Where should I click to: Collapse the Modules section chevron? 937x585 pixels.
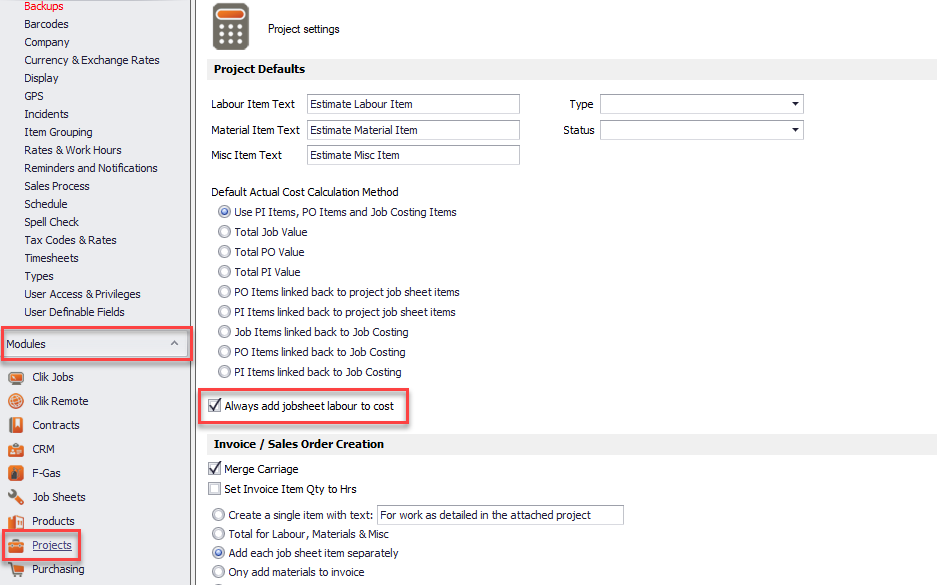point(174,344)
